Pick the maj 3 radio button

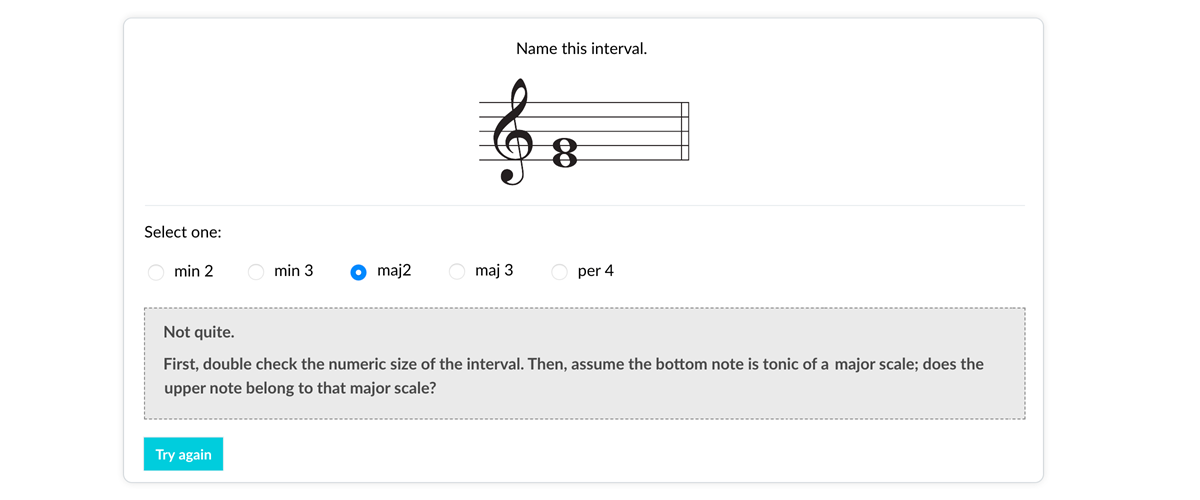pyautogui.click(x=457, y=272)
